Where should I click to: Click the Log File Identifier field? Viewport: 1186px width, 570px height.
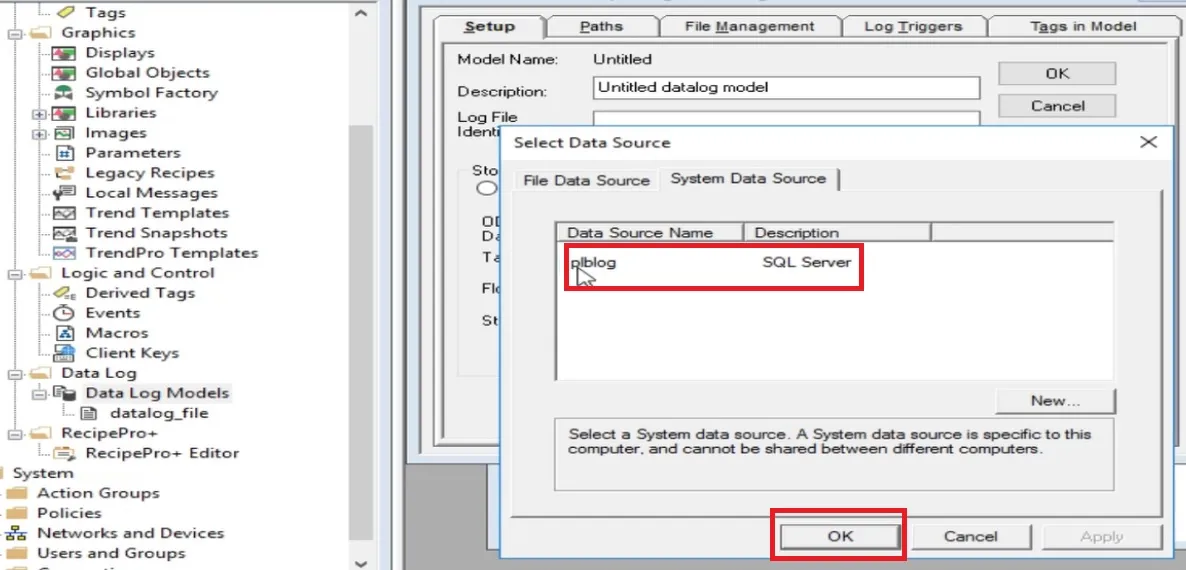click(786, 118)
